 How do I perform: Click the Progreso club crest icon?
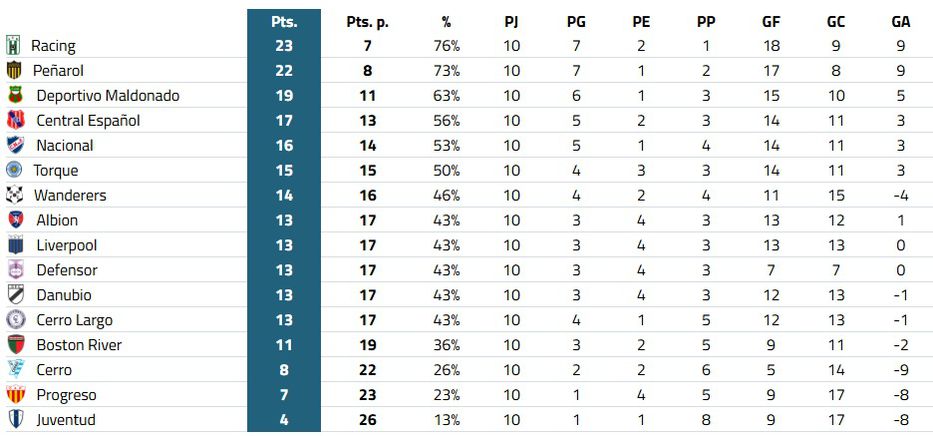[x=15, y=395]
